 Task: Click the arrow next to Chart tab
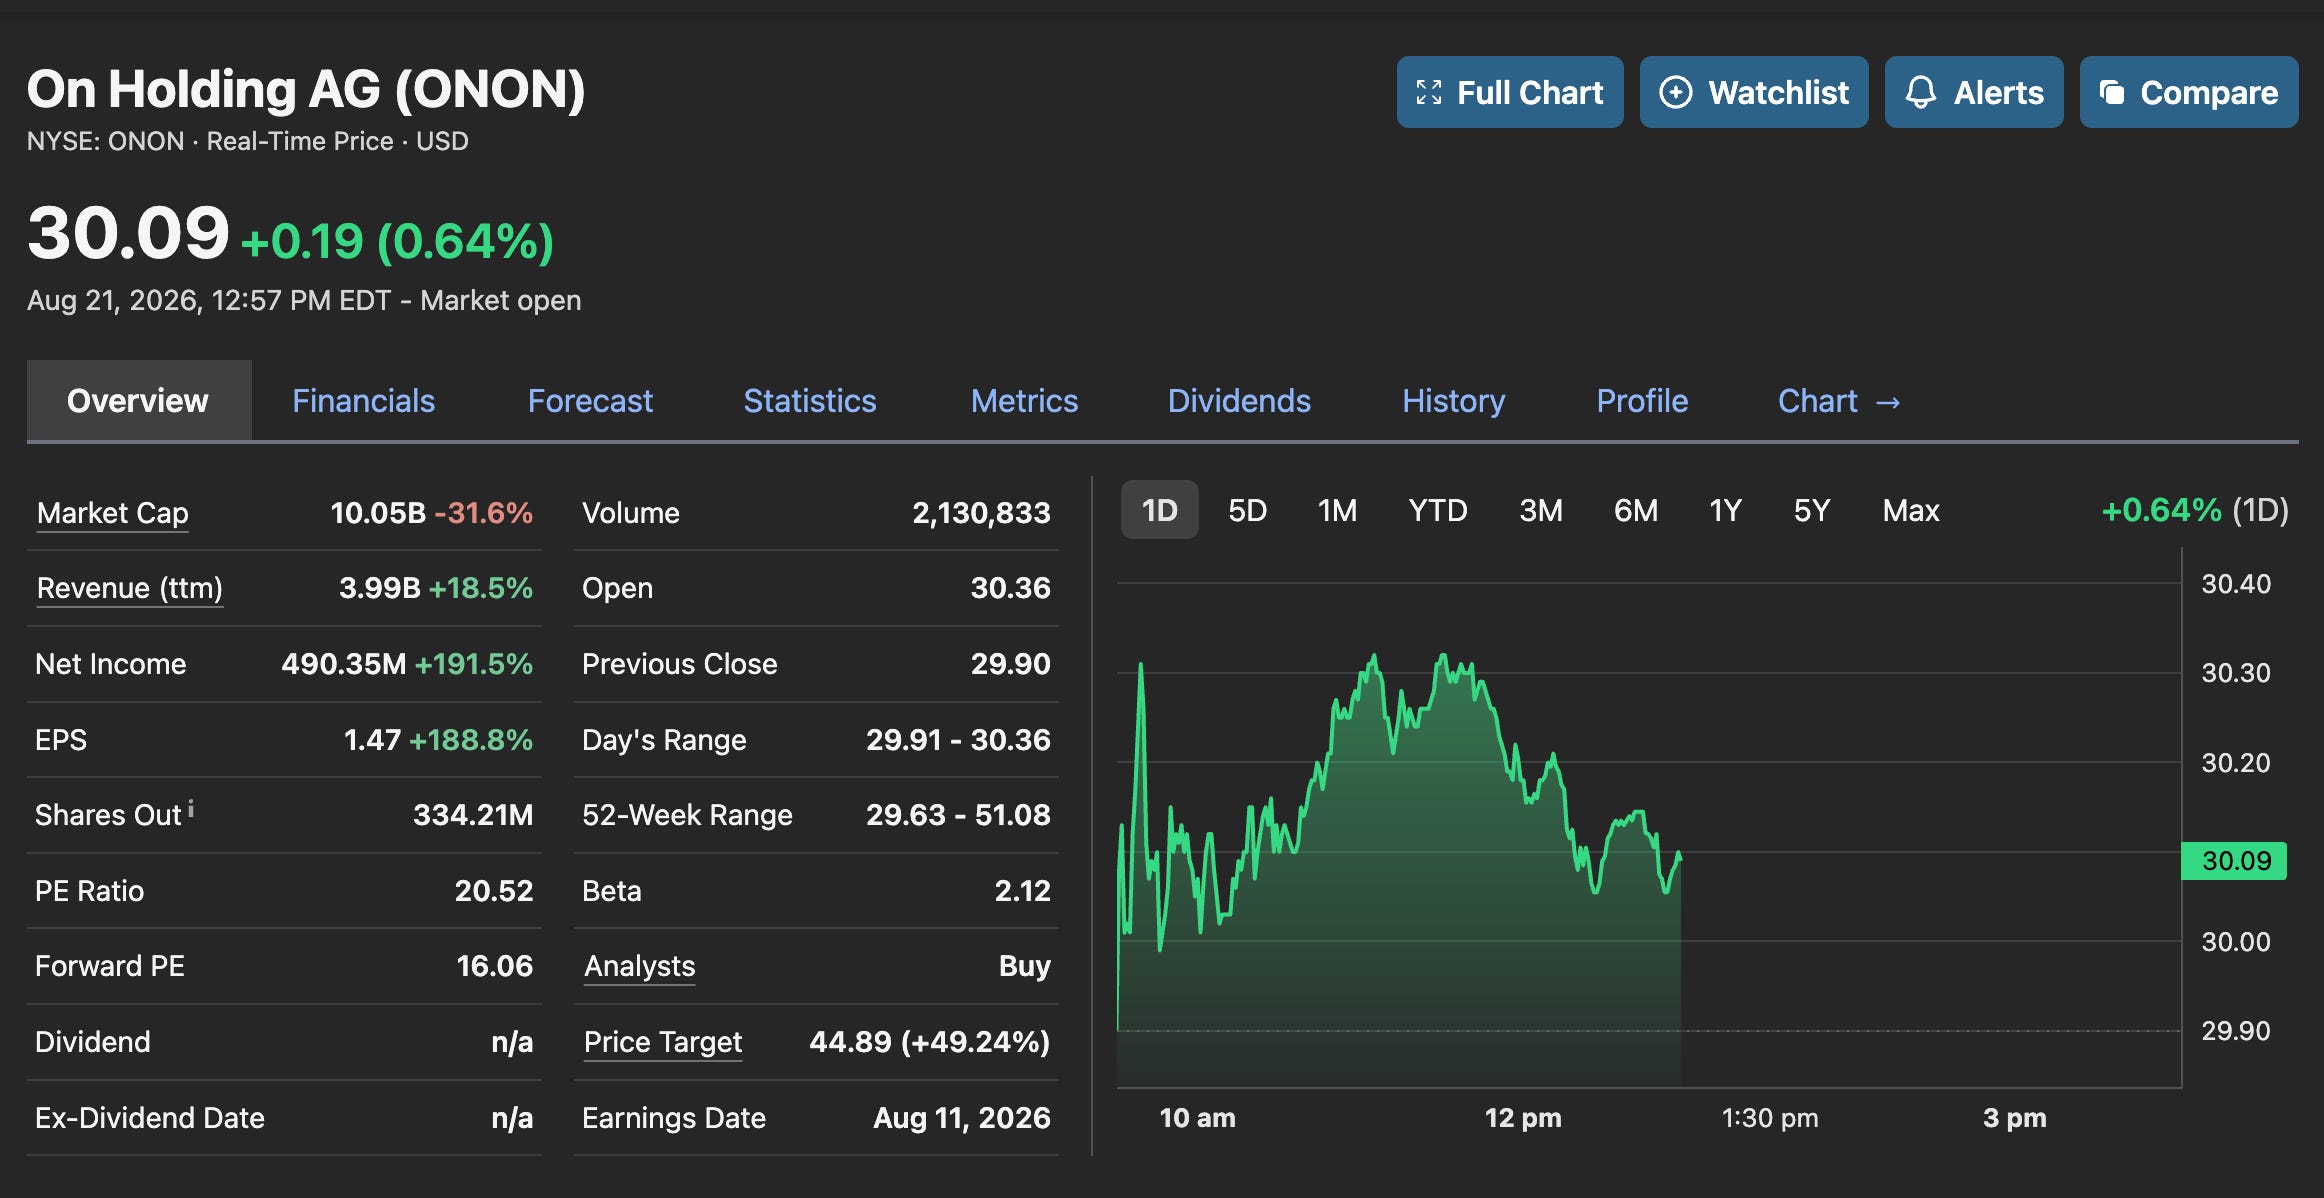(x=1888, y=402)
